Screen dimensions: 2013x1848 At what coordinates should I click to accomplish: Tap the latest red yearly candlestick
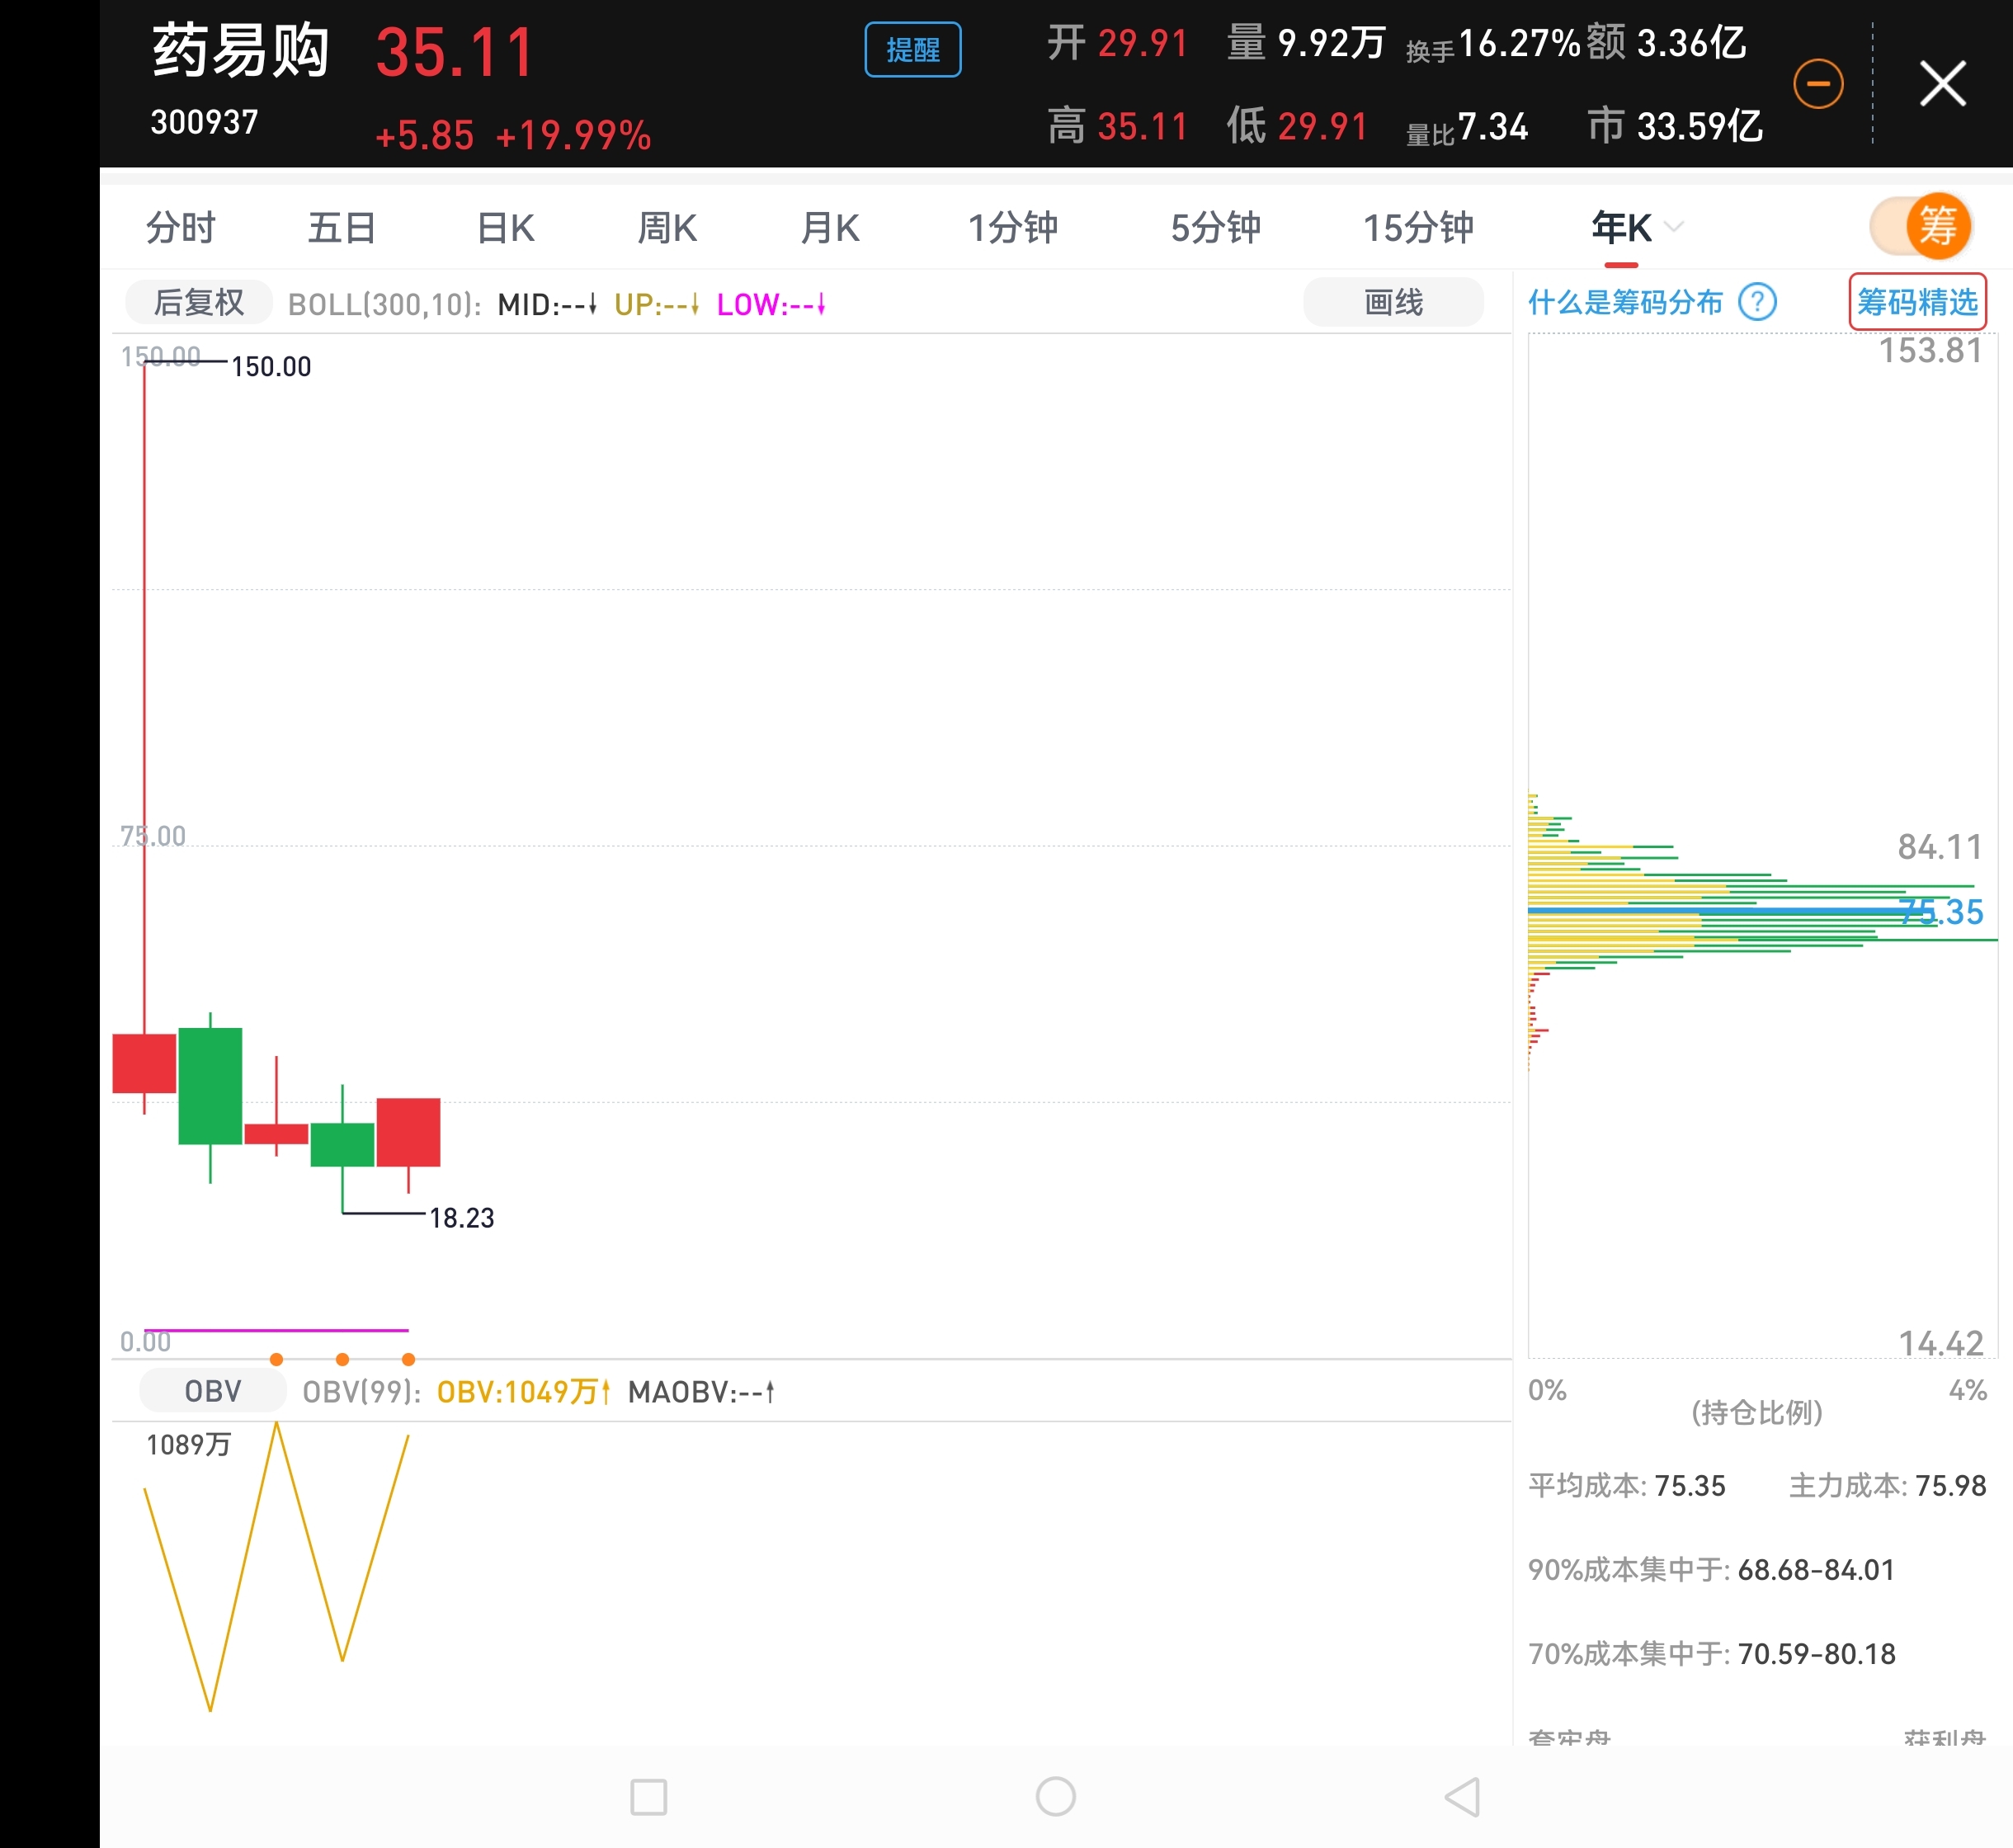click(x=408, y=1132)
